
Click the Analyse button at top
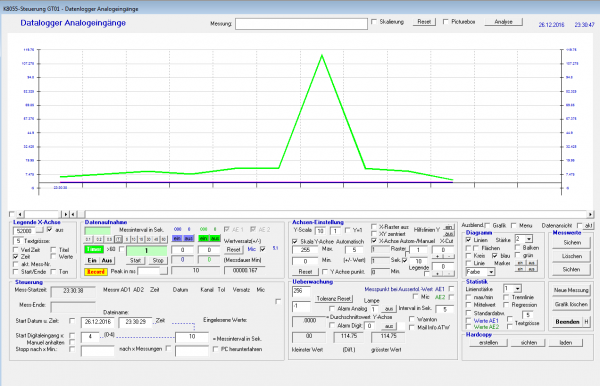coord(503,22)
